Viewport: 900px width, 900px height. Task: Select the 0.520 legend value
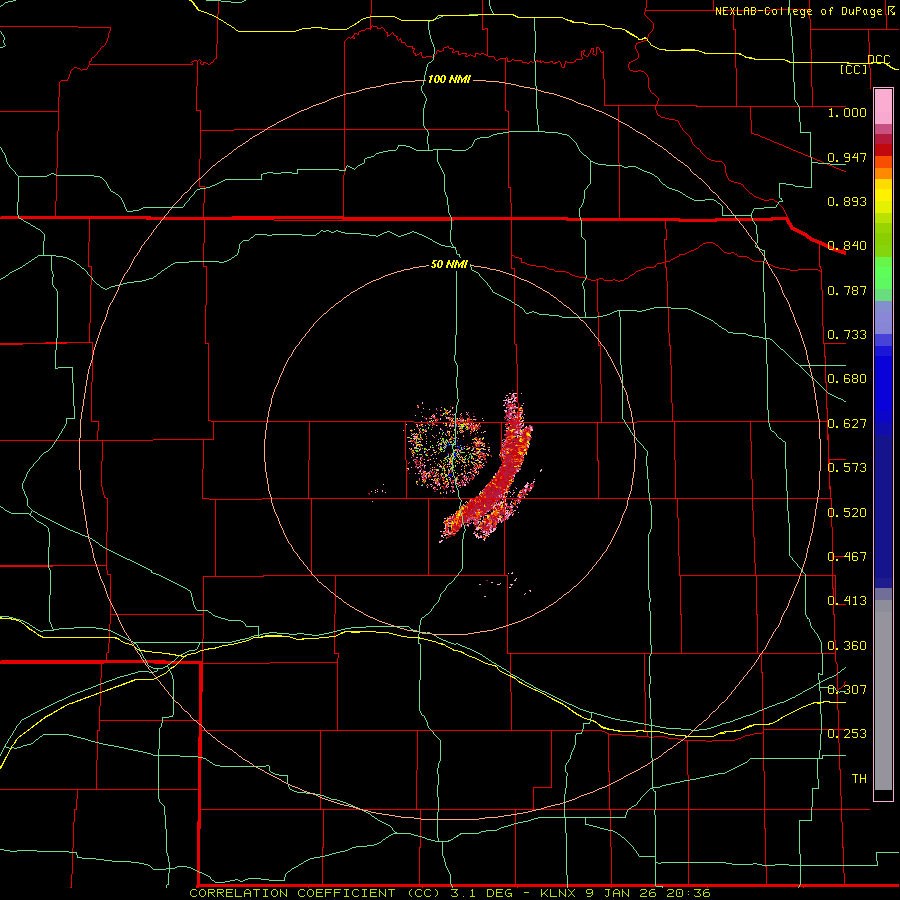pos(847,513)
